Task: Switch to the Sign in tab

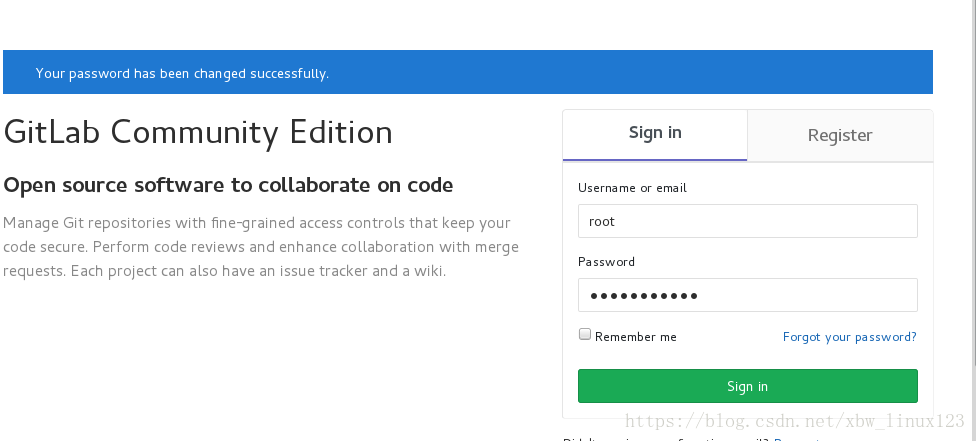Action: click(655, 135)
